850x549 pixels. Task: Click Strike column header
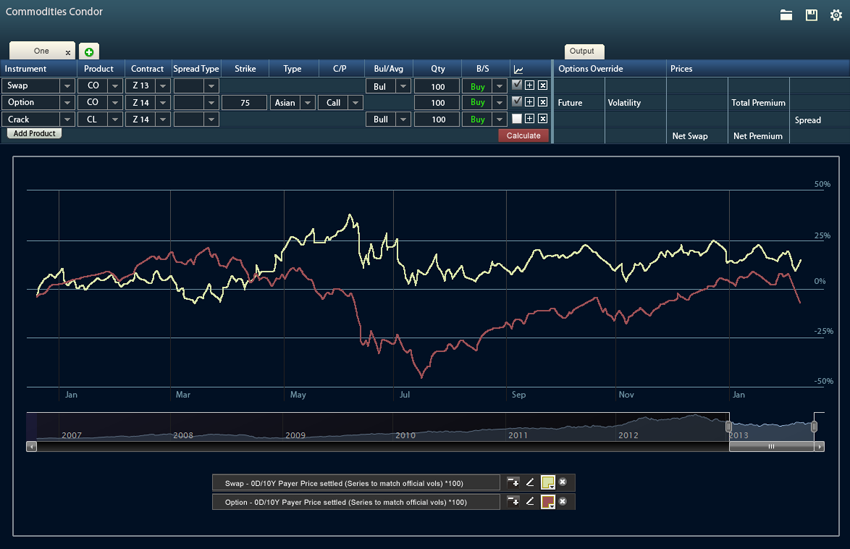[x=245, y=69]
